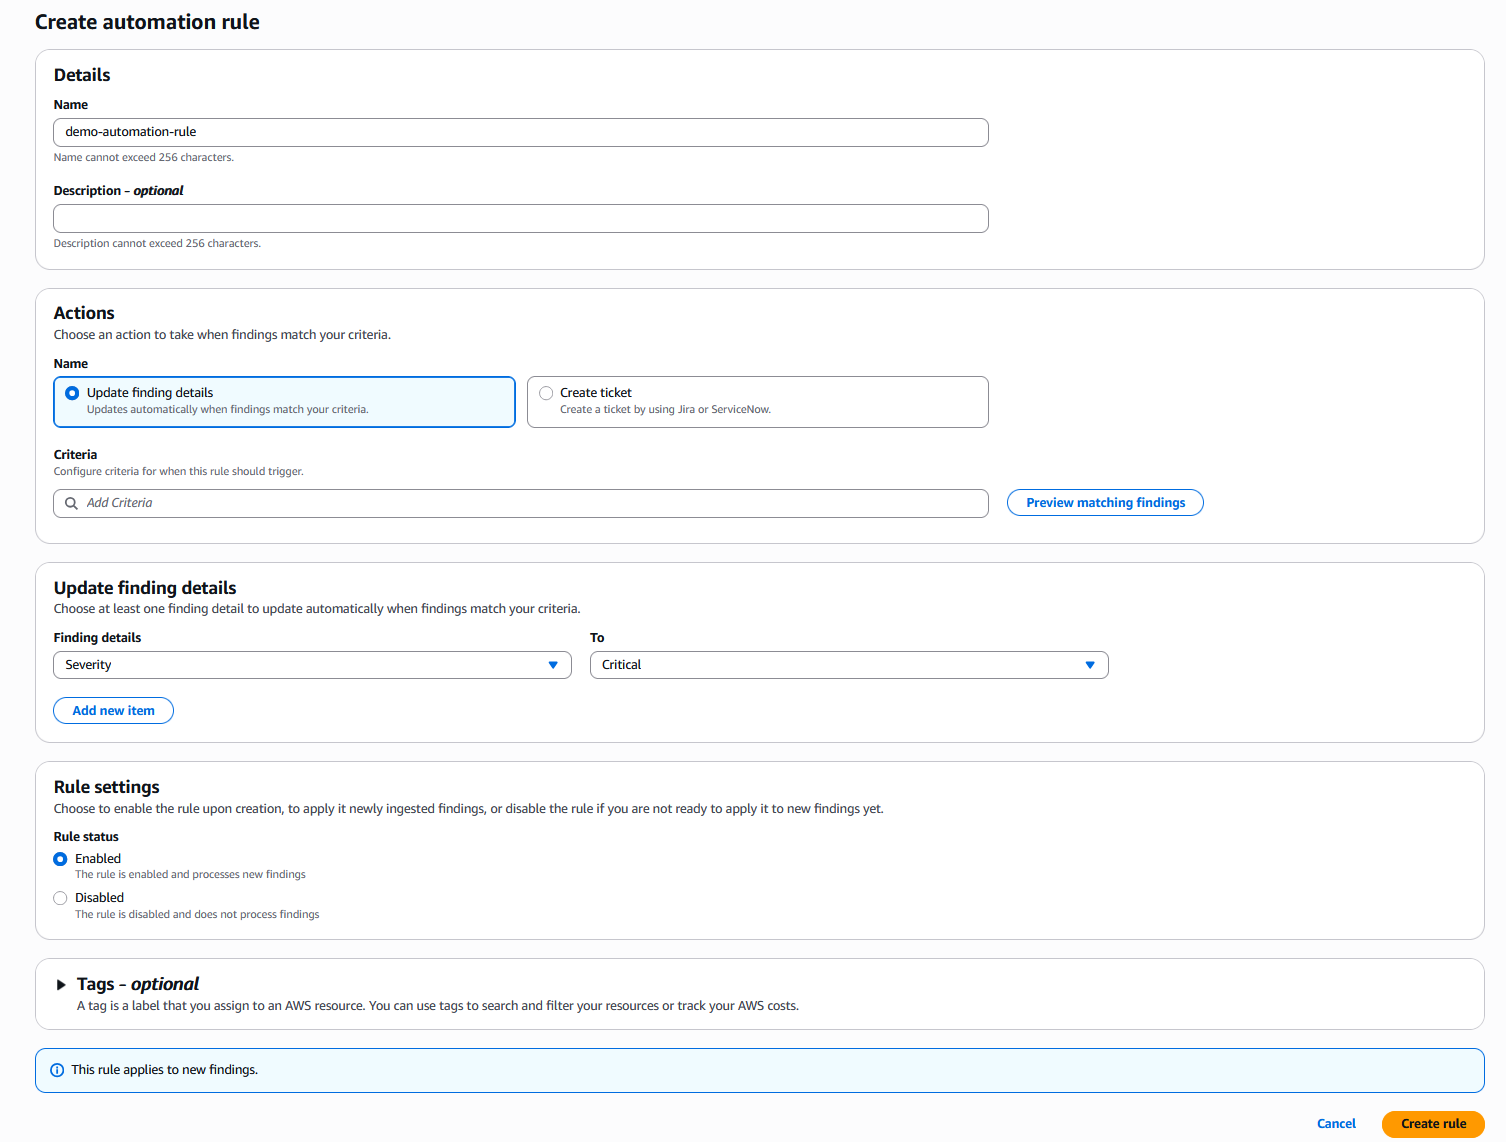Click Preview matching findings button

(1105, 503)
